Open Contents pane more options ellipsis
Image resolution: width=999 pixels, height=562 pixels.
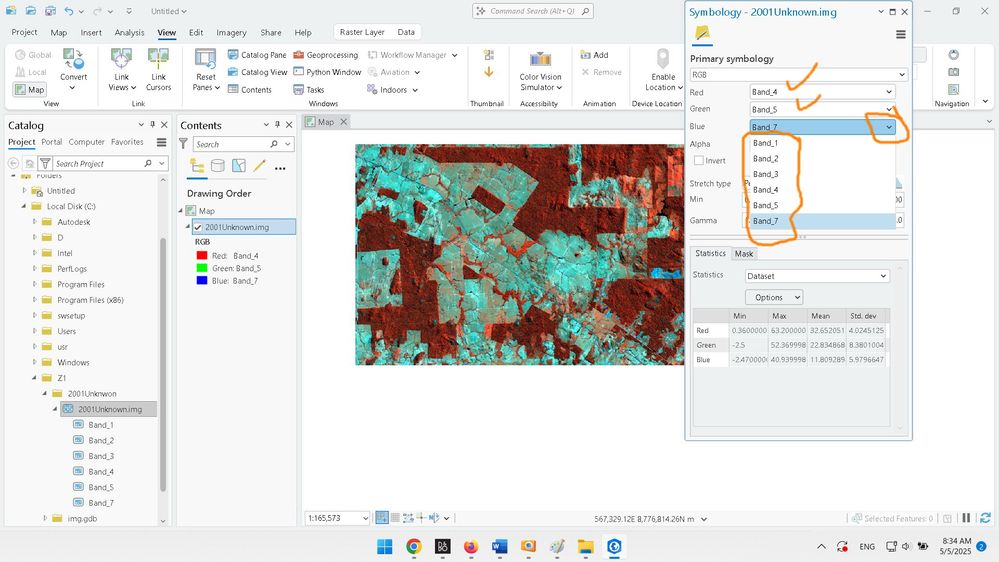click(x=280, y=168)
